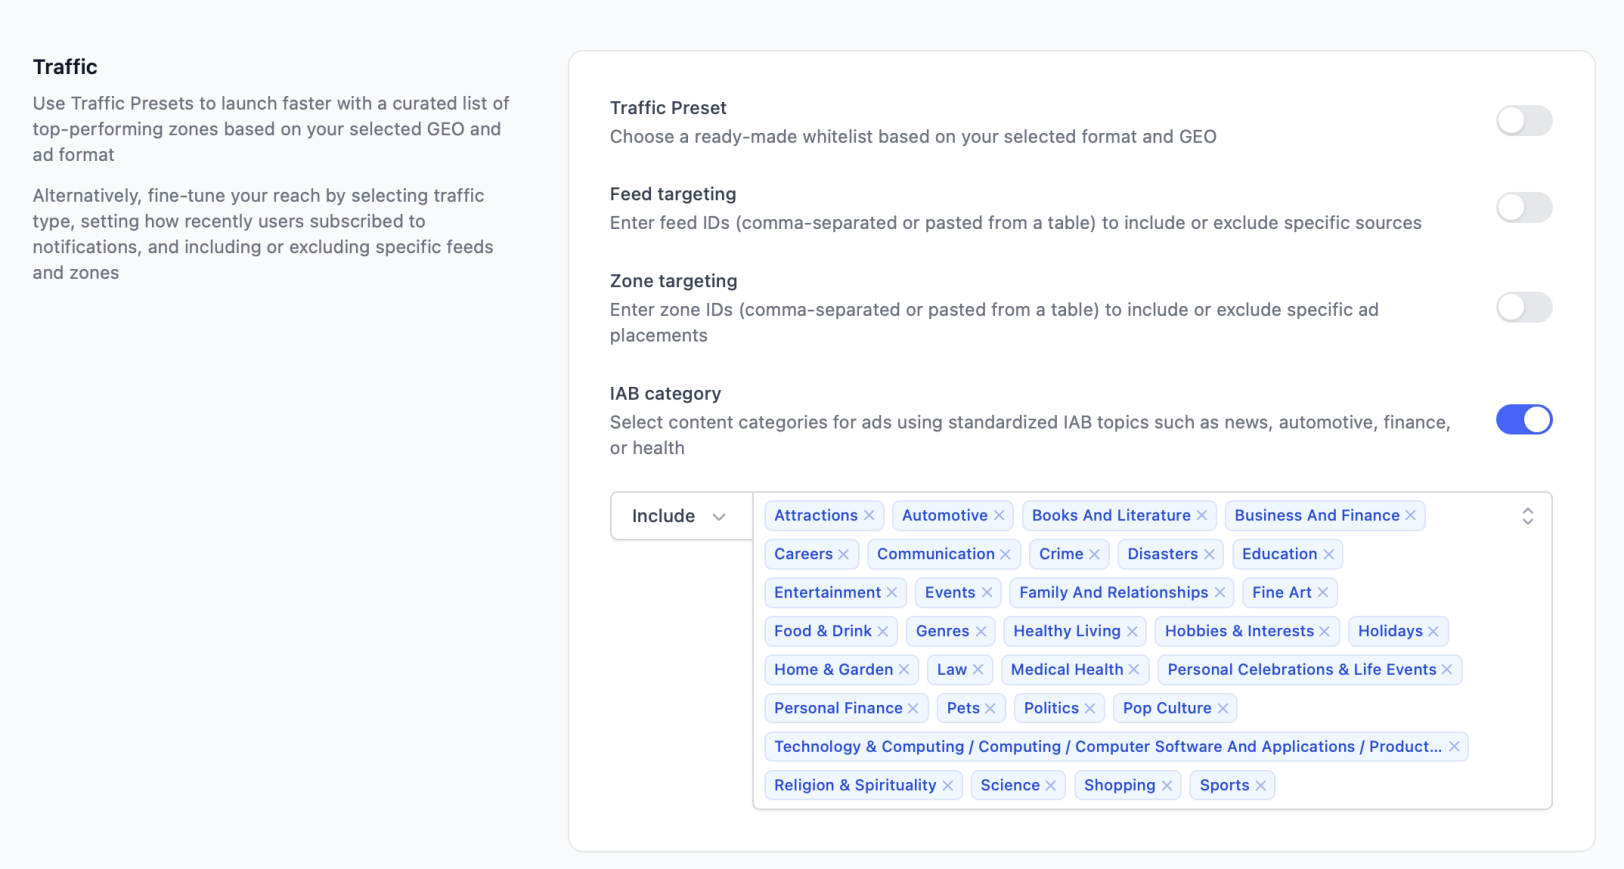Remove the Automotive category tag
This screenshot has width=1624, height=869.
coord(999,516)
